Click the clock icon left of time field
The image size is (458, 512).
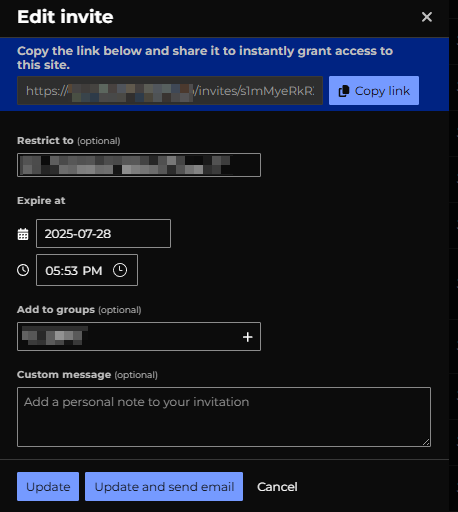(23, 270)
